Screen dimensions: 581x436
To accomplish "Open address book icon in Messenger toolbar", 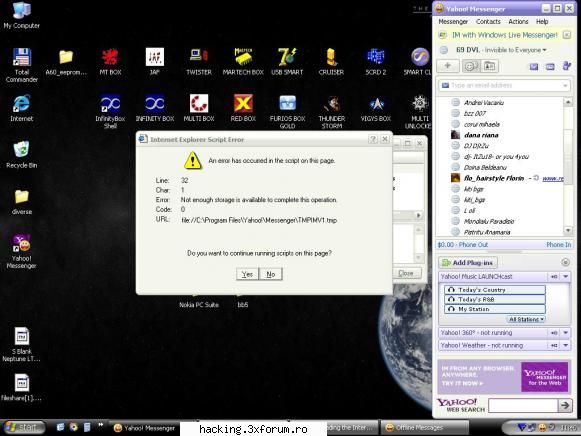I will (489, 66).
